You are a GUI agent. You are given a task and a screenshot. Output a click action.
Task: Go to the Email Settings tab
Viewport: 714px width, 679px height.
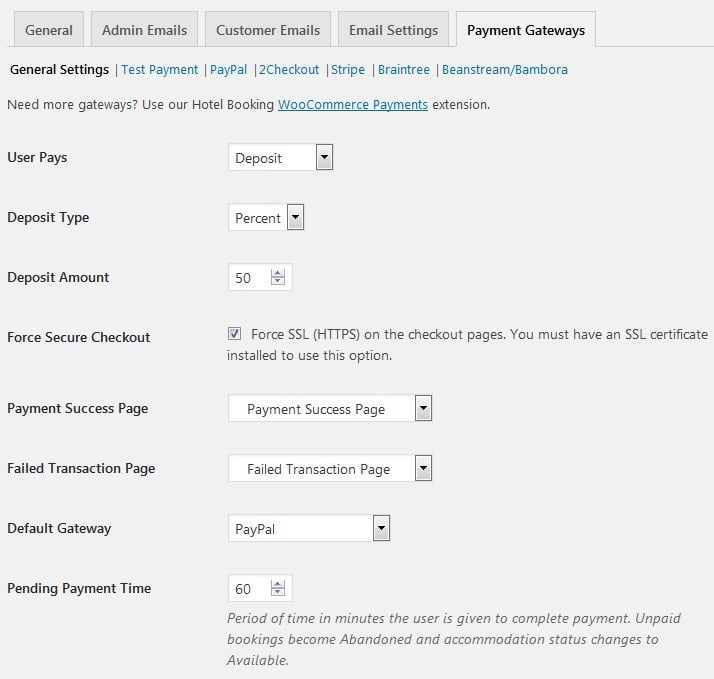pyautogui.click(x=393, y=30)
